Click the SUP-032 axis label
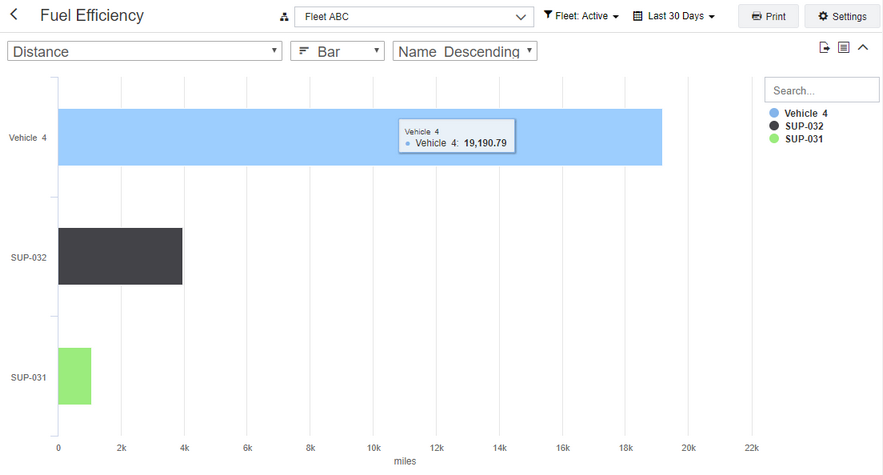The width and height of the screenshot is (883, 475). coord(29,258)
